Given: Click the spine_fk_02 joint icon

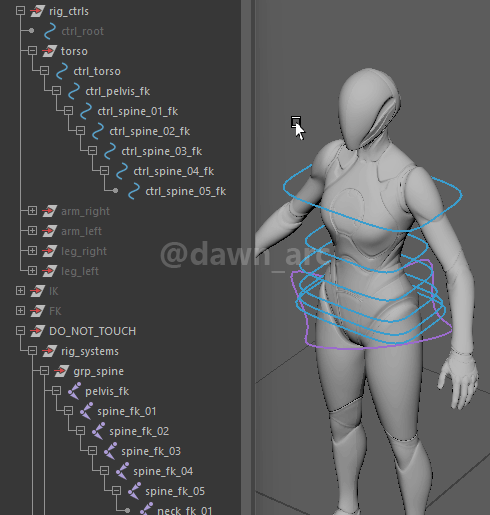Looking at the screenshot, I should pyautogui.click(x=98, y=431).
